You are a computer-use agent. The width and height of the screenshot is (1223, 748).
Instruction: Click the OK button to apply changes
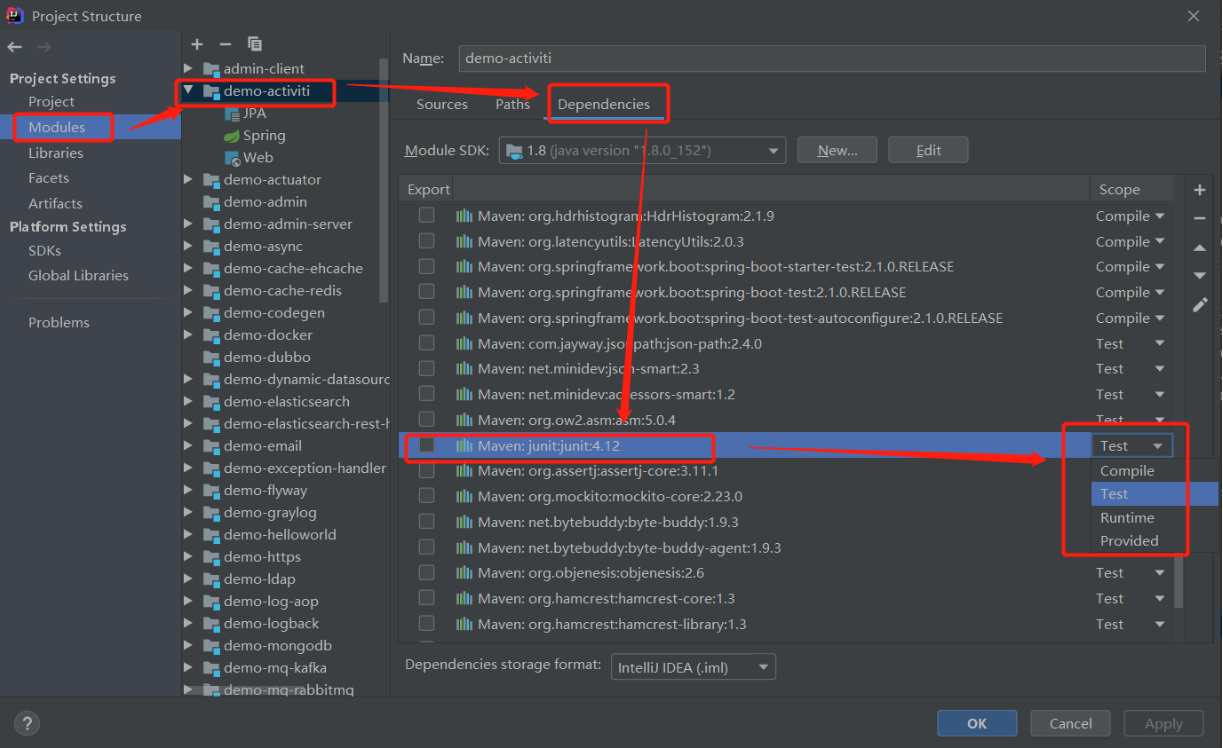click(x=976, y=723)
